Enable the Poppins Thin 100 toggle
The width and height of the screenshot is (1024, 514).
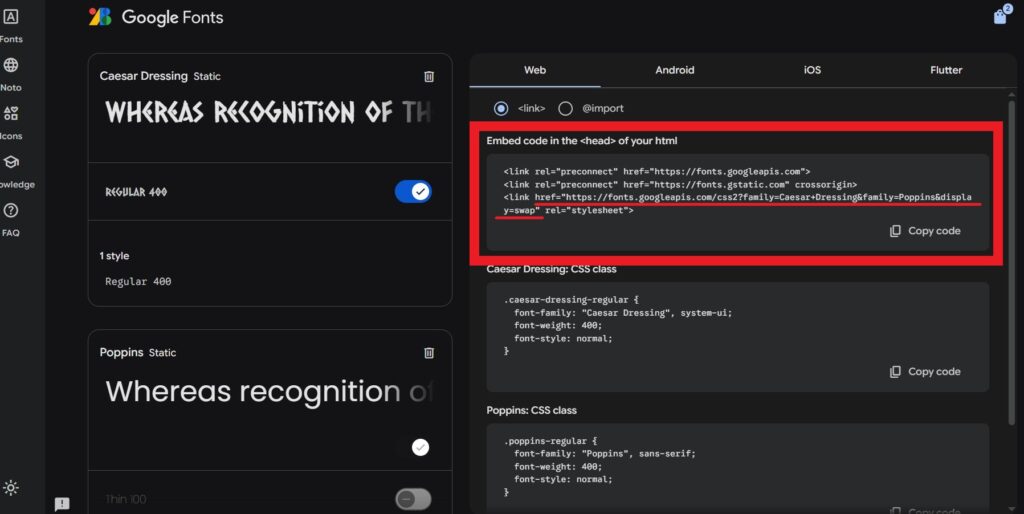(413, 500)
